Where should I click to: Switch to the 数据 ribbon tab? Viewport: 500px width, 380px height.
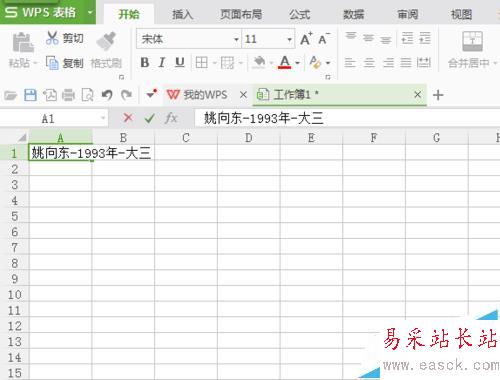(354, 14)
